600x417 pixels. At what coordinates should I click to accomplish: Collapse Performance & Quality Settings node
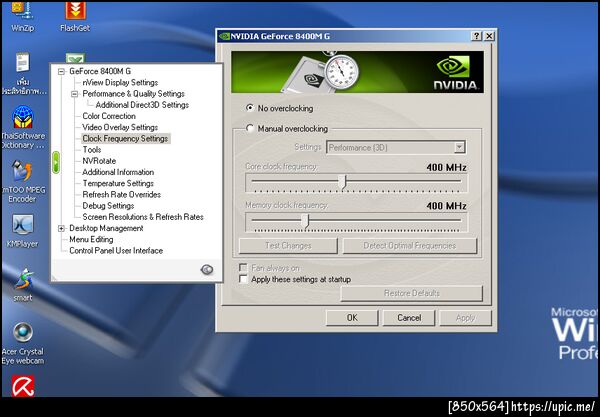tap(75, 94)
